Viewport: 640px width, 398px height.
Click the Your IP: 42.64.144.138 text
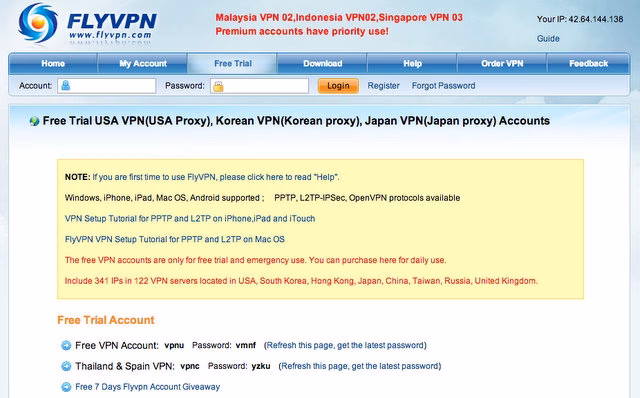click(x=580, y=19)
